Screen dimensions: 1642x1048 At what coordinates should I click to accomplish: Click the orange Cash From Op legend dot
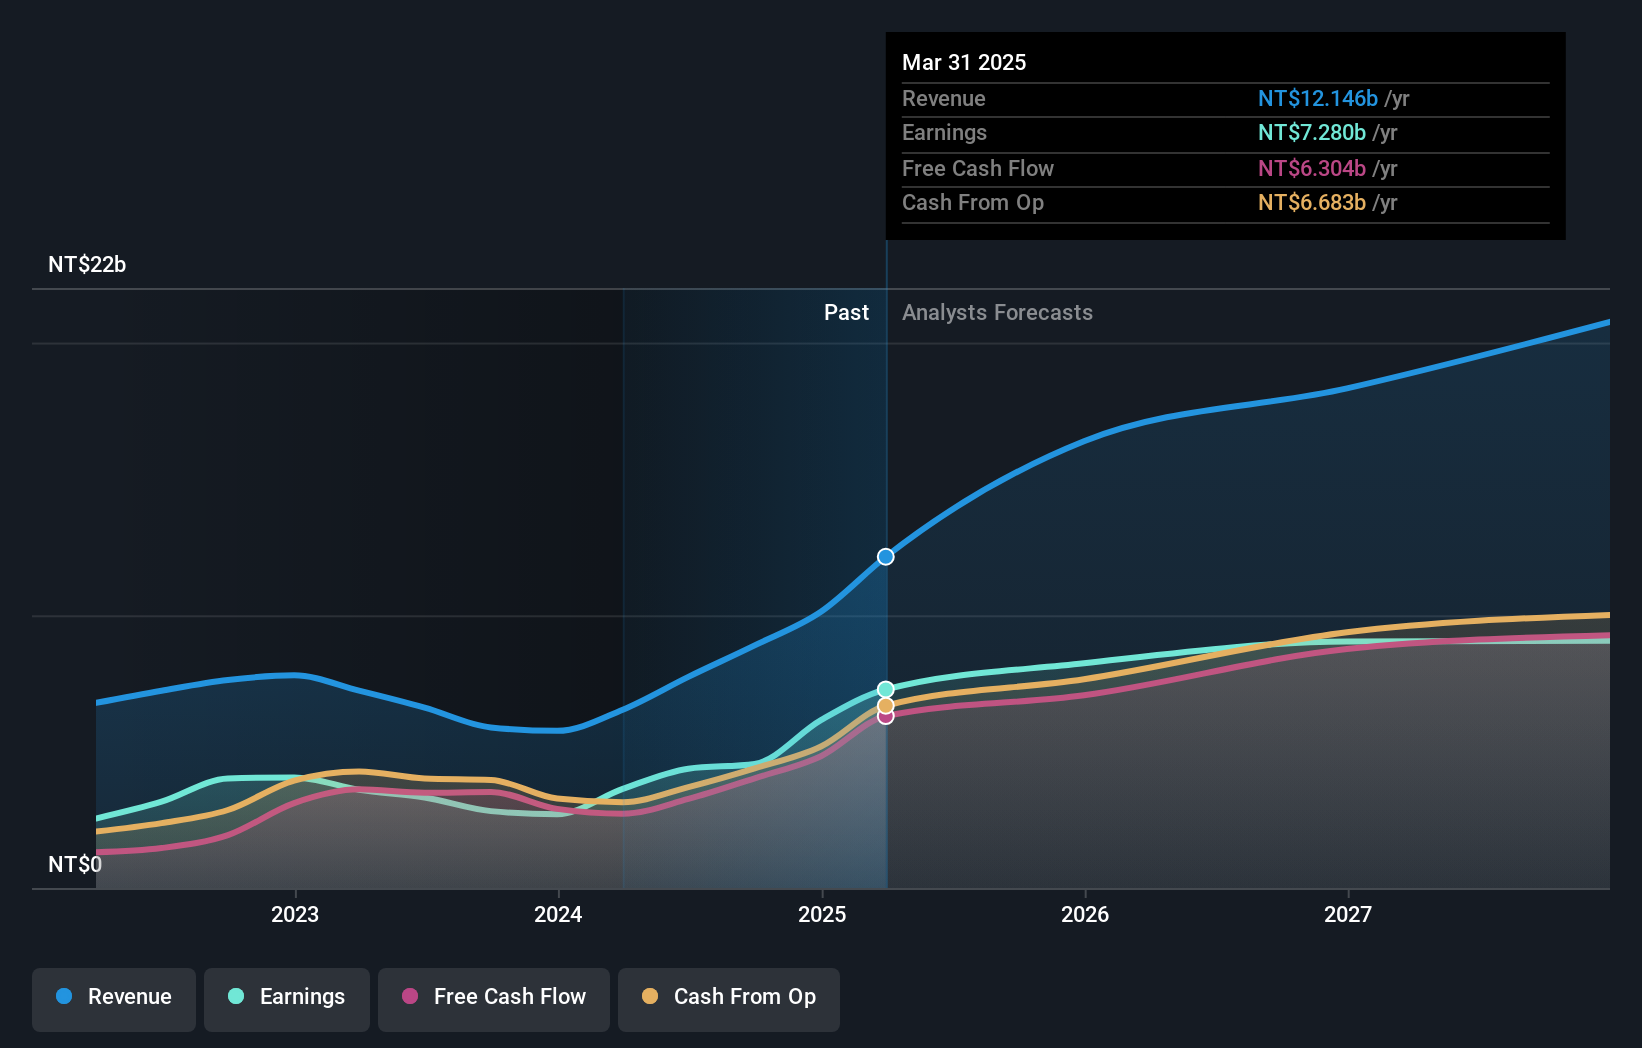pyautogui.click(x=650, y=996)
